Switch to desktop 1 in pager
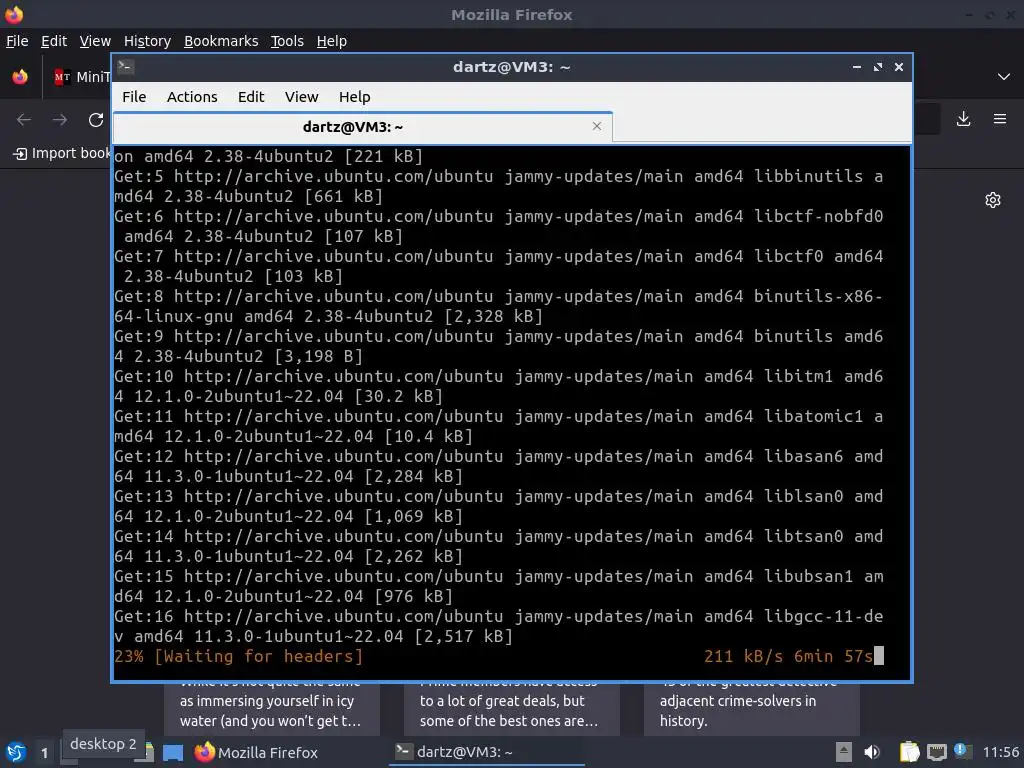The image size is (1024, 768). point(44,752)
